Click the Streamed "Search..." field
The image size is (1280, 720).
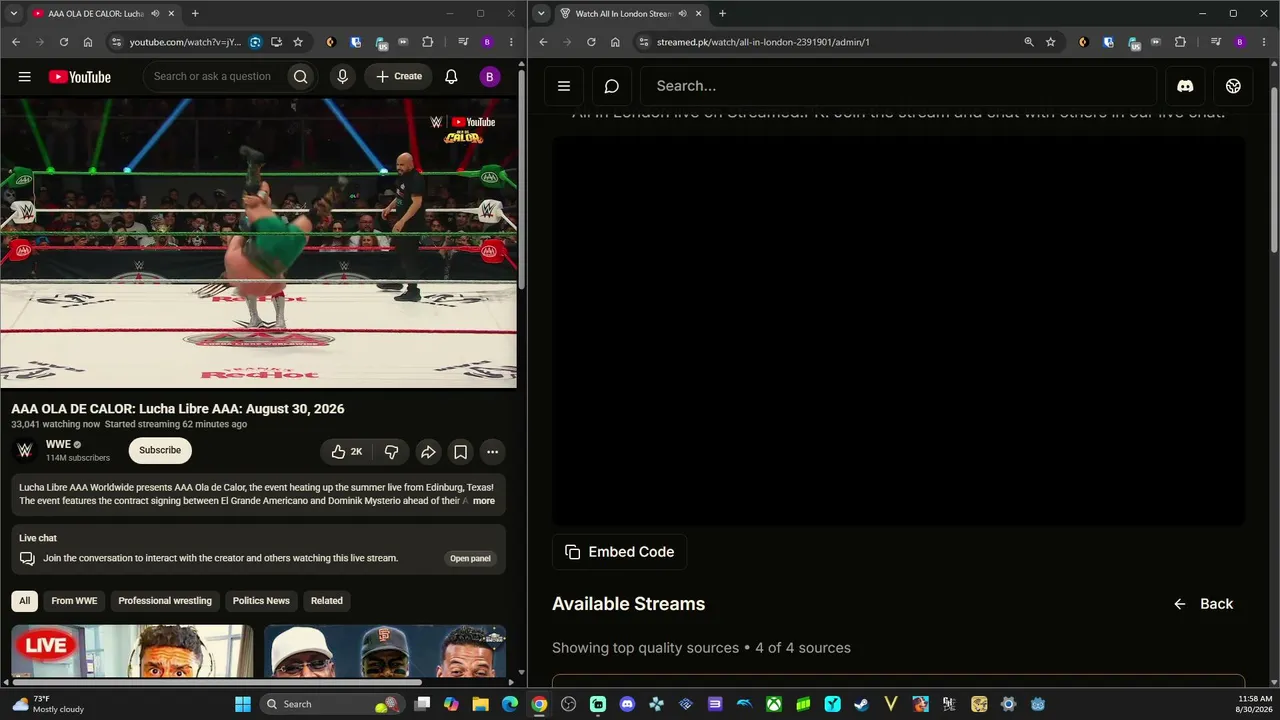click(898, 86)
